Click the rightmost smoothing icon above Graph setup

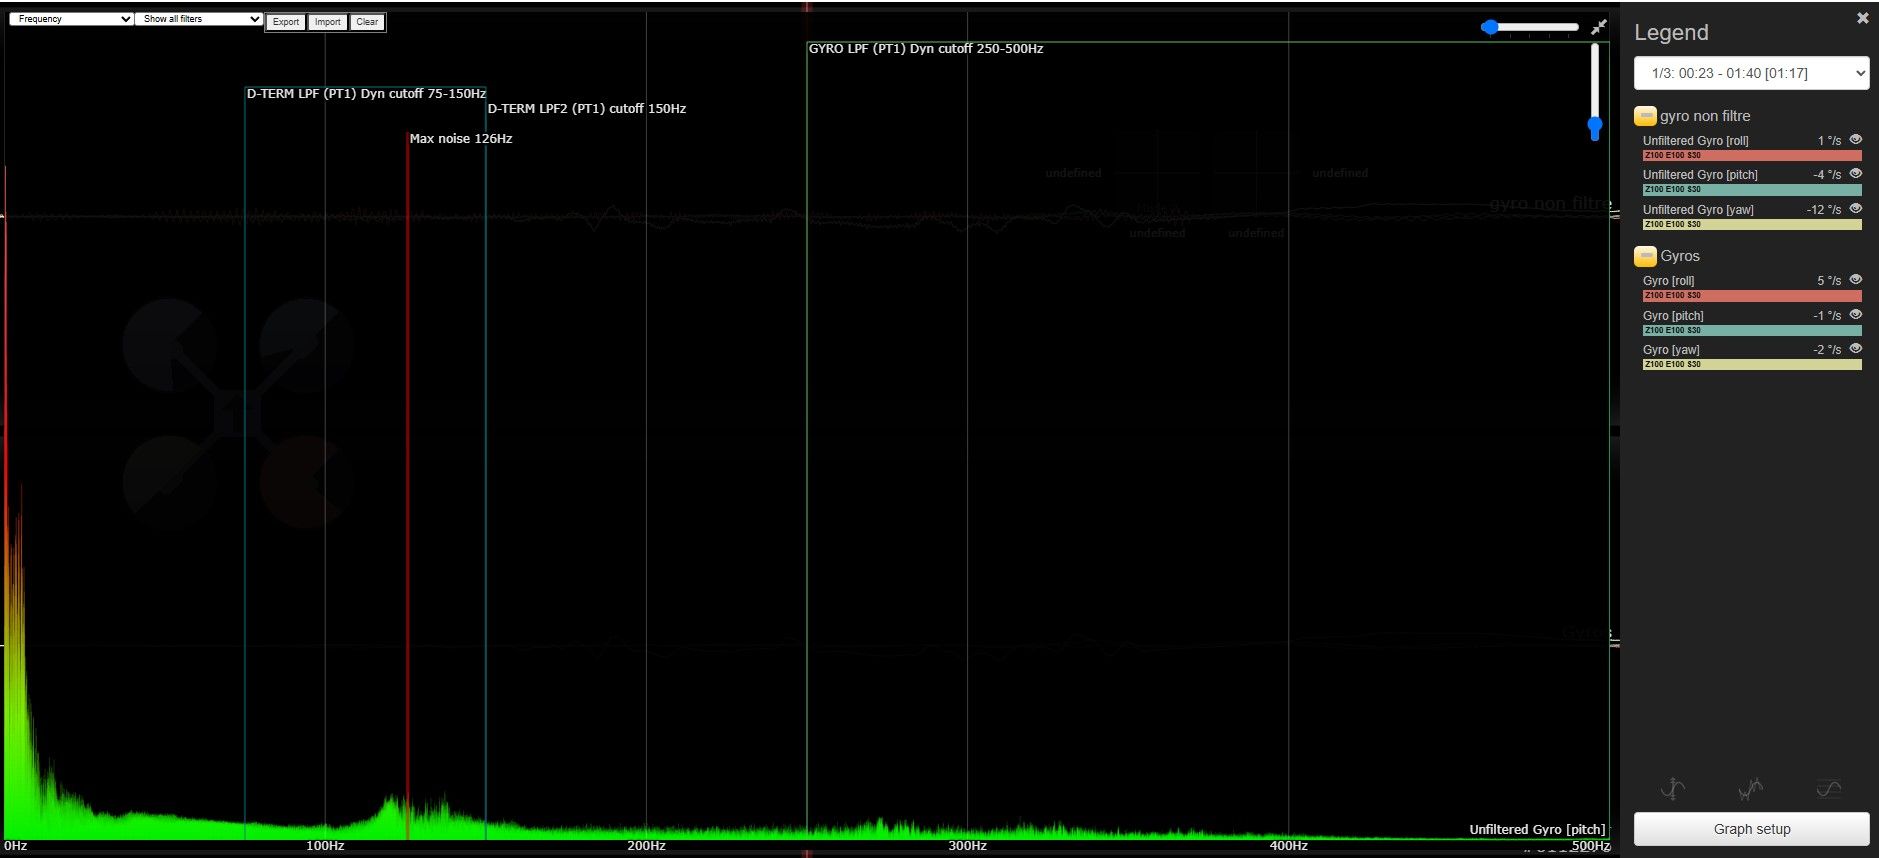[1828, 789]
